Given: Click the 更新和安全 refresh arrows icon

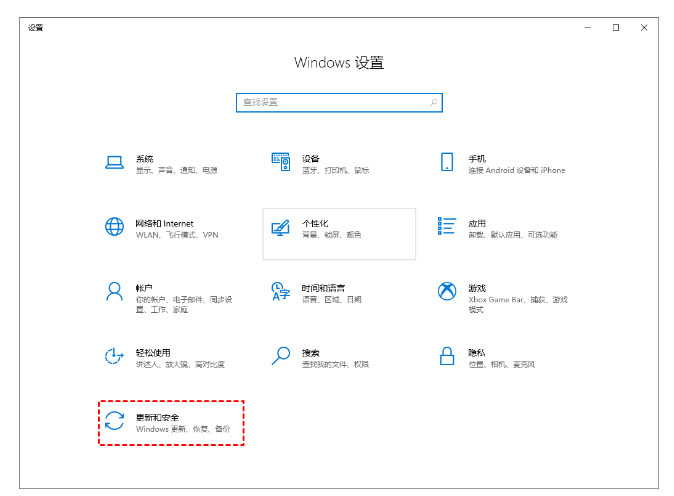Looking at the screenshot, I should [x=114, y=421].
